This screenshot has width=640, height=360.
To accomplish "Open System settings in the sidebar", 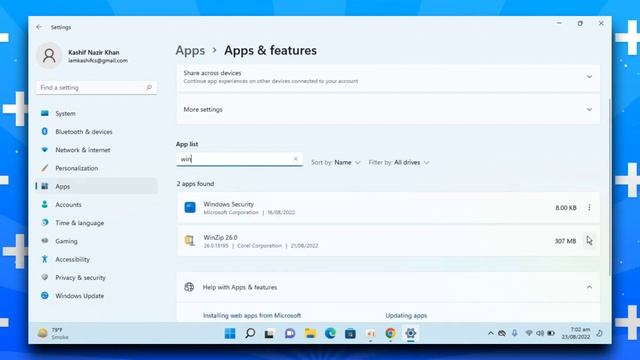I will click(x=96, y=113).
